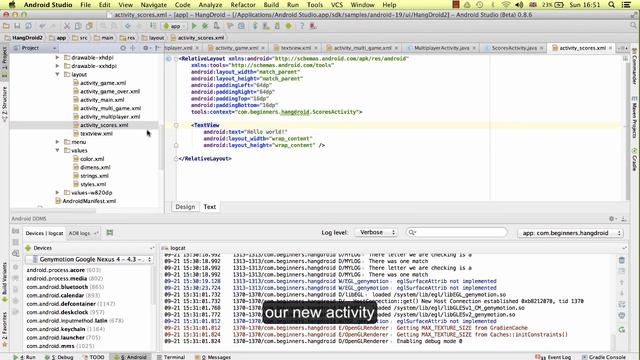Open the TODO tool window
The height and width of the screenshot is (360, 640).
93,357
